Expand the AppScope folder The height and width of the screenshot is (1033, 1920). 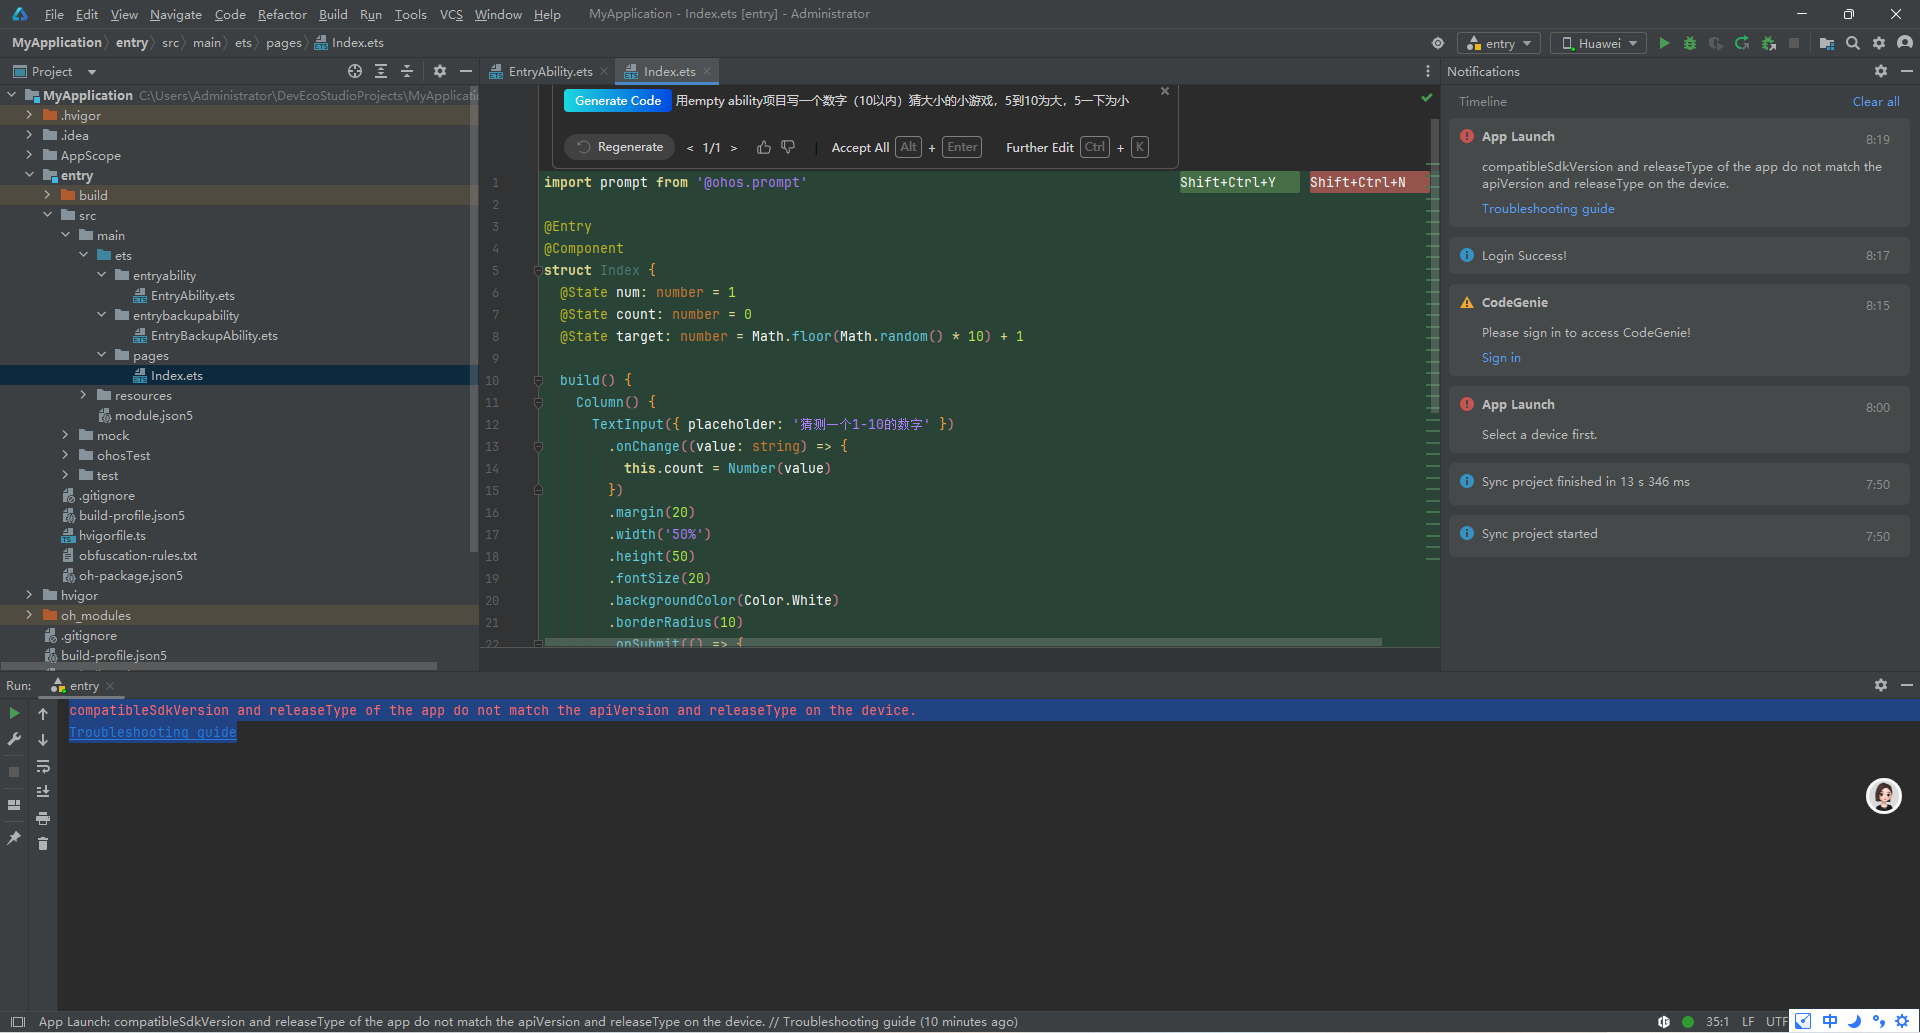coord(29,155)
